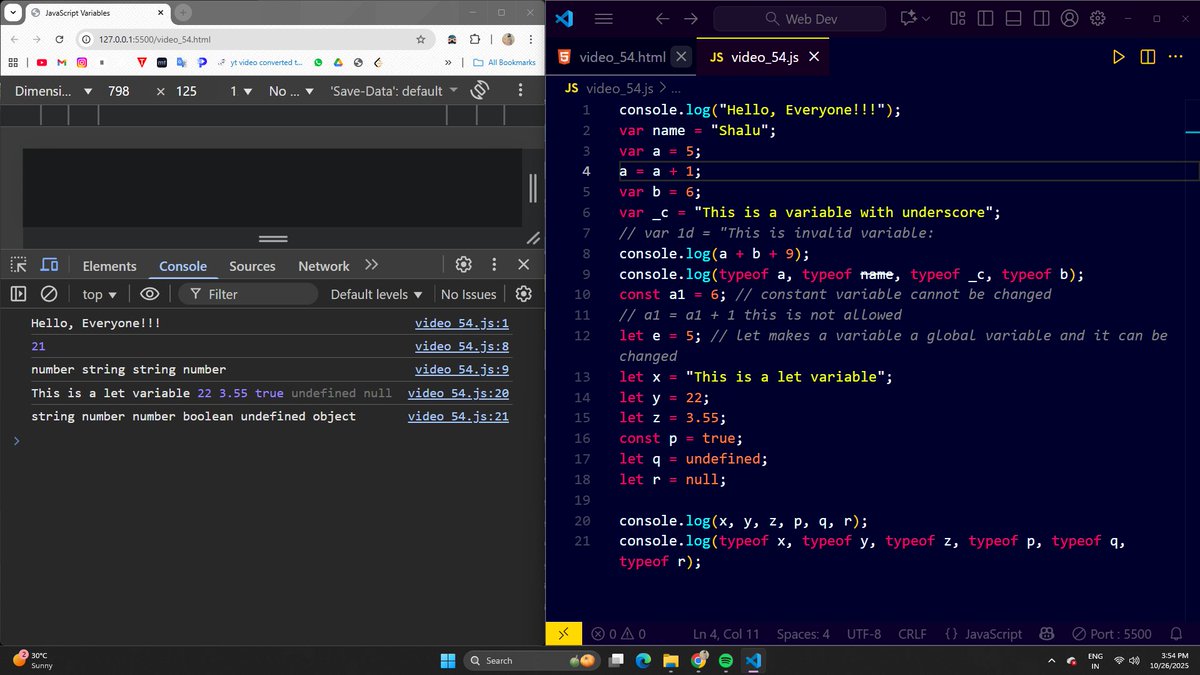Expand Copilot chat dropdown arrow
This screenshot has width=1200, height=675.
(x=925, y=19)
